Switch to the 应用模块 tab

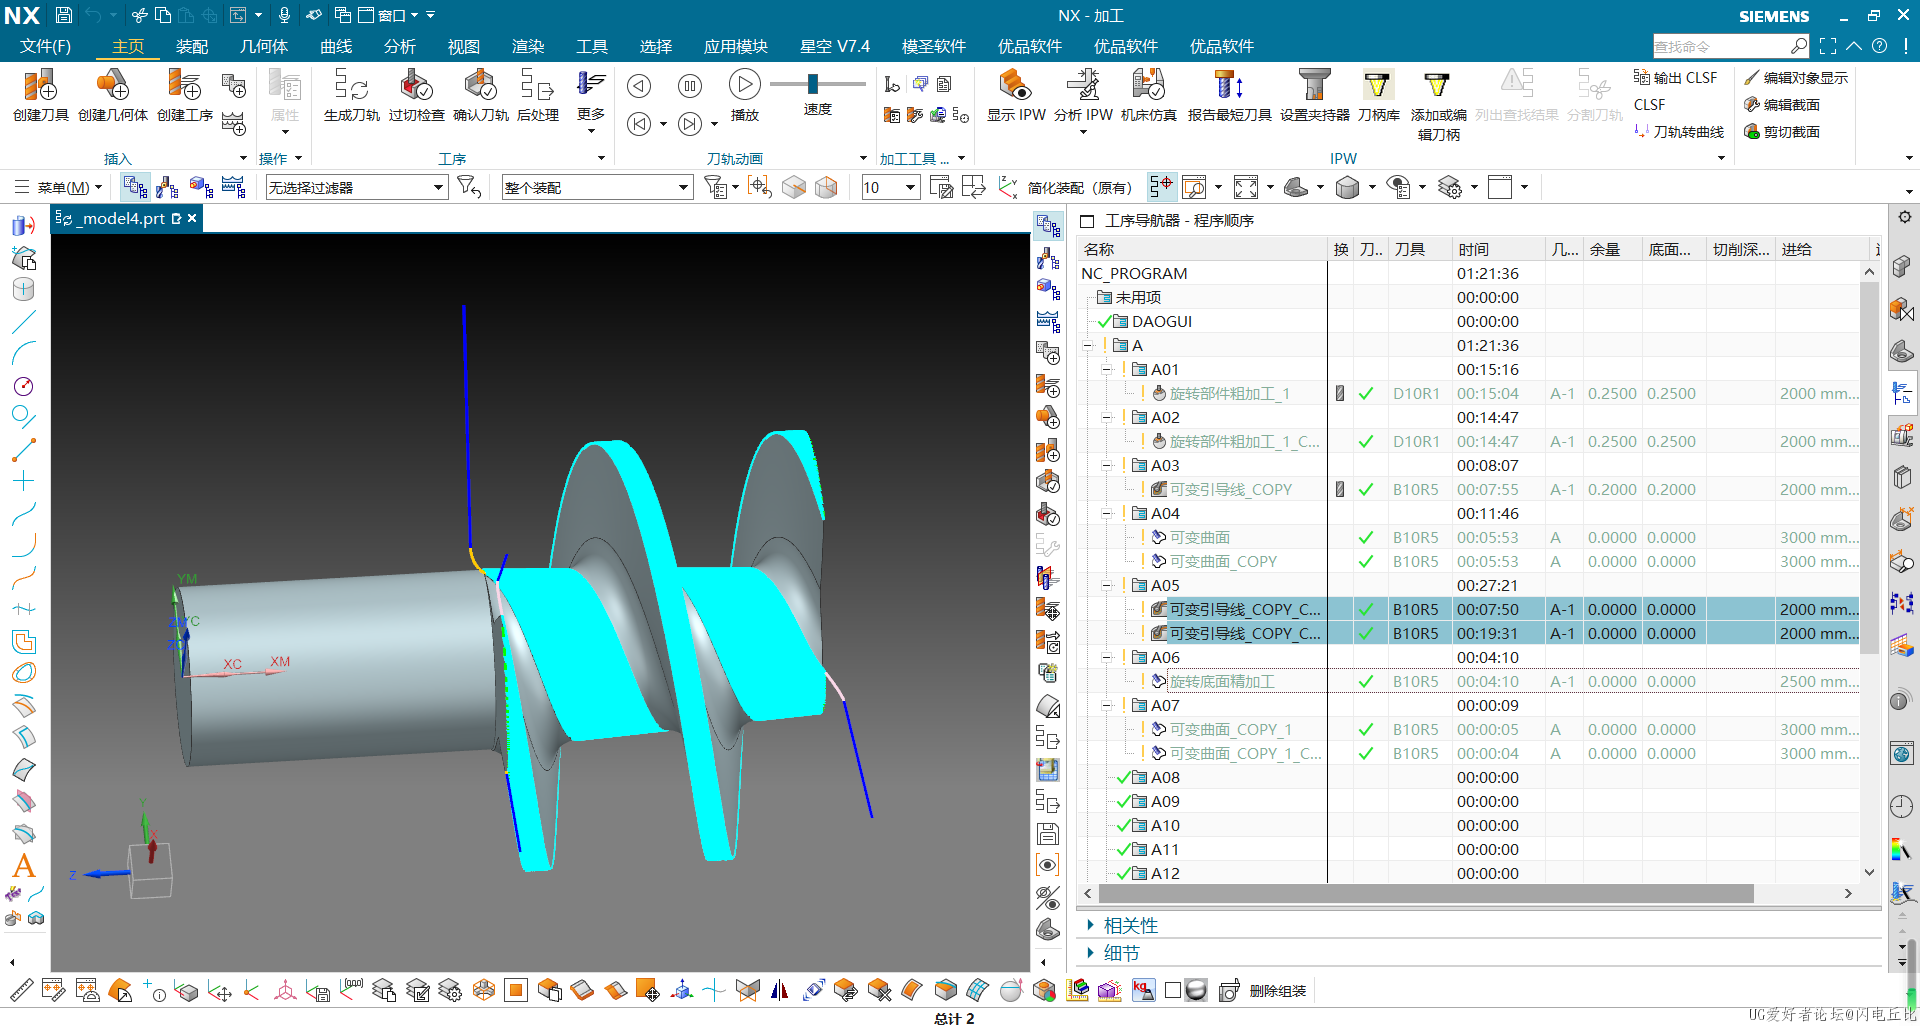(736, 46)
